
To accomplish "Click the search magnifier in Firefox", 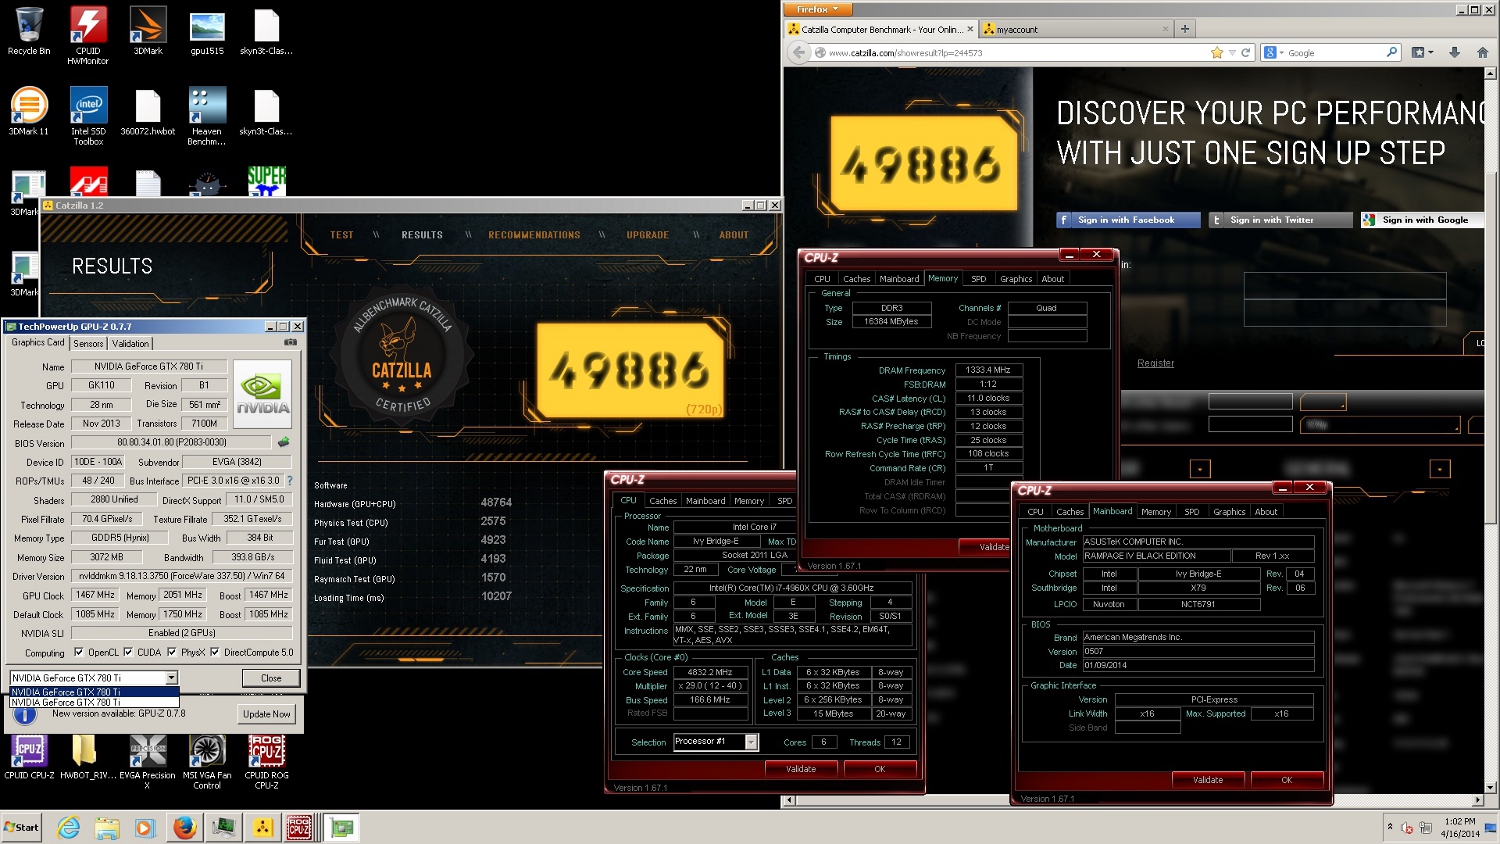I will 1391,52.
